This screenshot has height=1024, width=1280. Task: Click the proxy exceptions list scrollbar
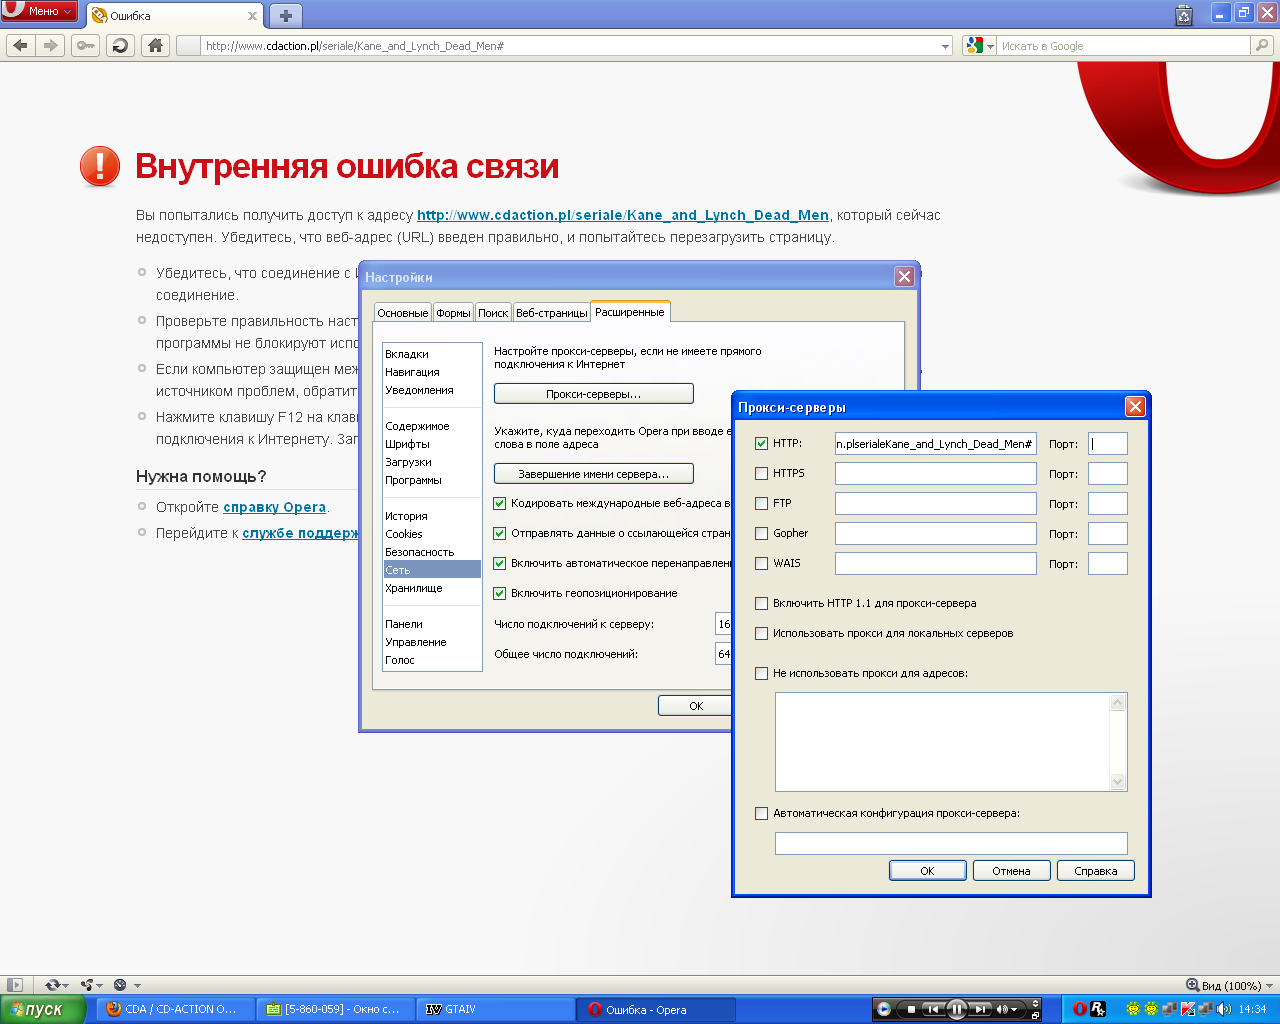click(x=1118, y=742)
